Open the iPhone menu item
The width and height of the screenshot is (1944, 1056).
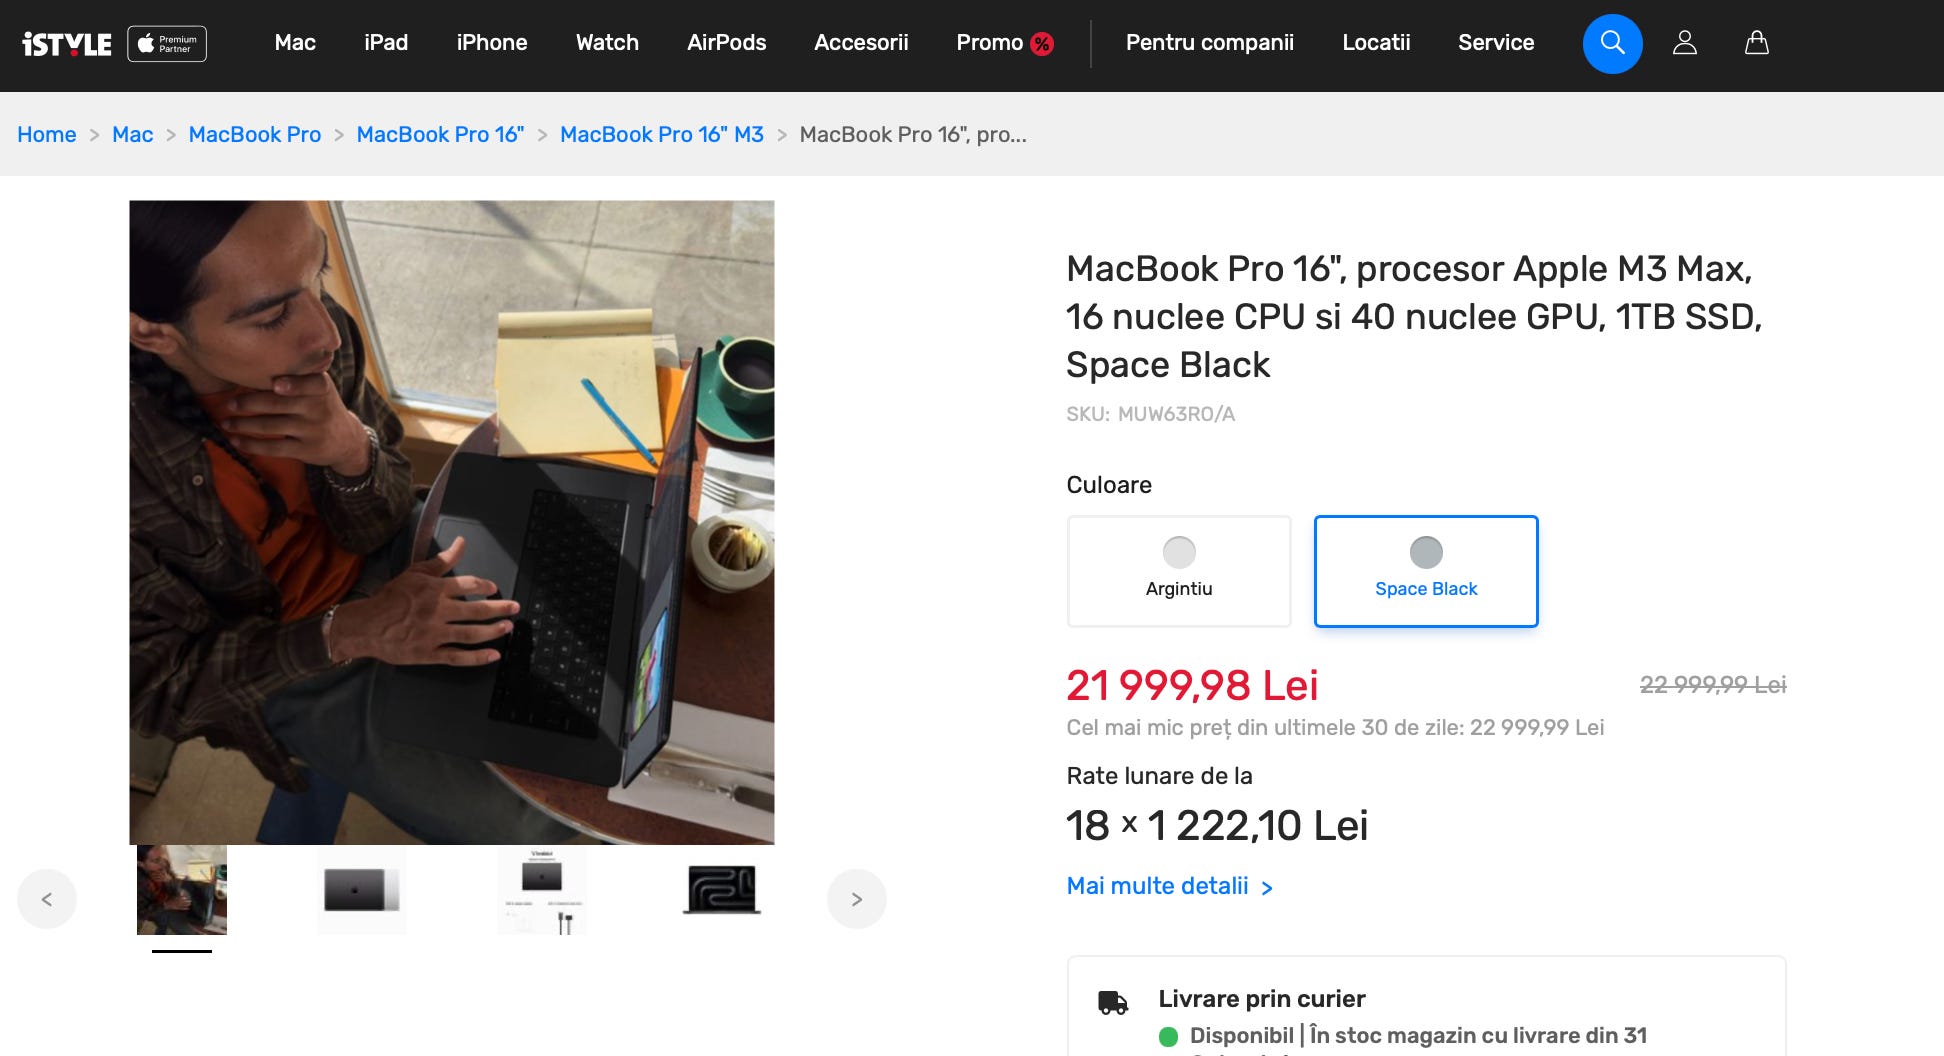click(x=492, y=43)
